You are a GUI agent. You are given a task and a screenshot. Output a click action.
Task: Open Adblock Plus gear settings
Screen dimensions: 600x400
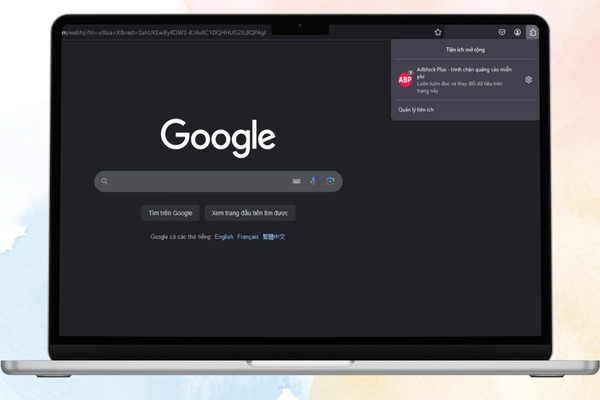coord(528,80)
